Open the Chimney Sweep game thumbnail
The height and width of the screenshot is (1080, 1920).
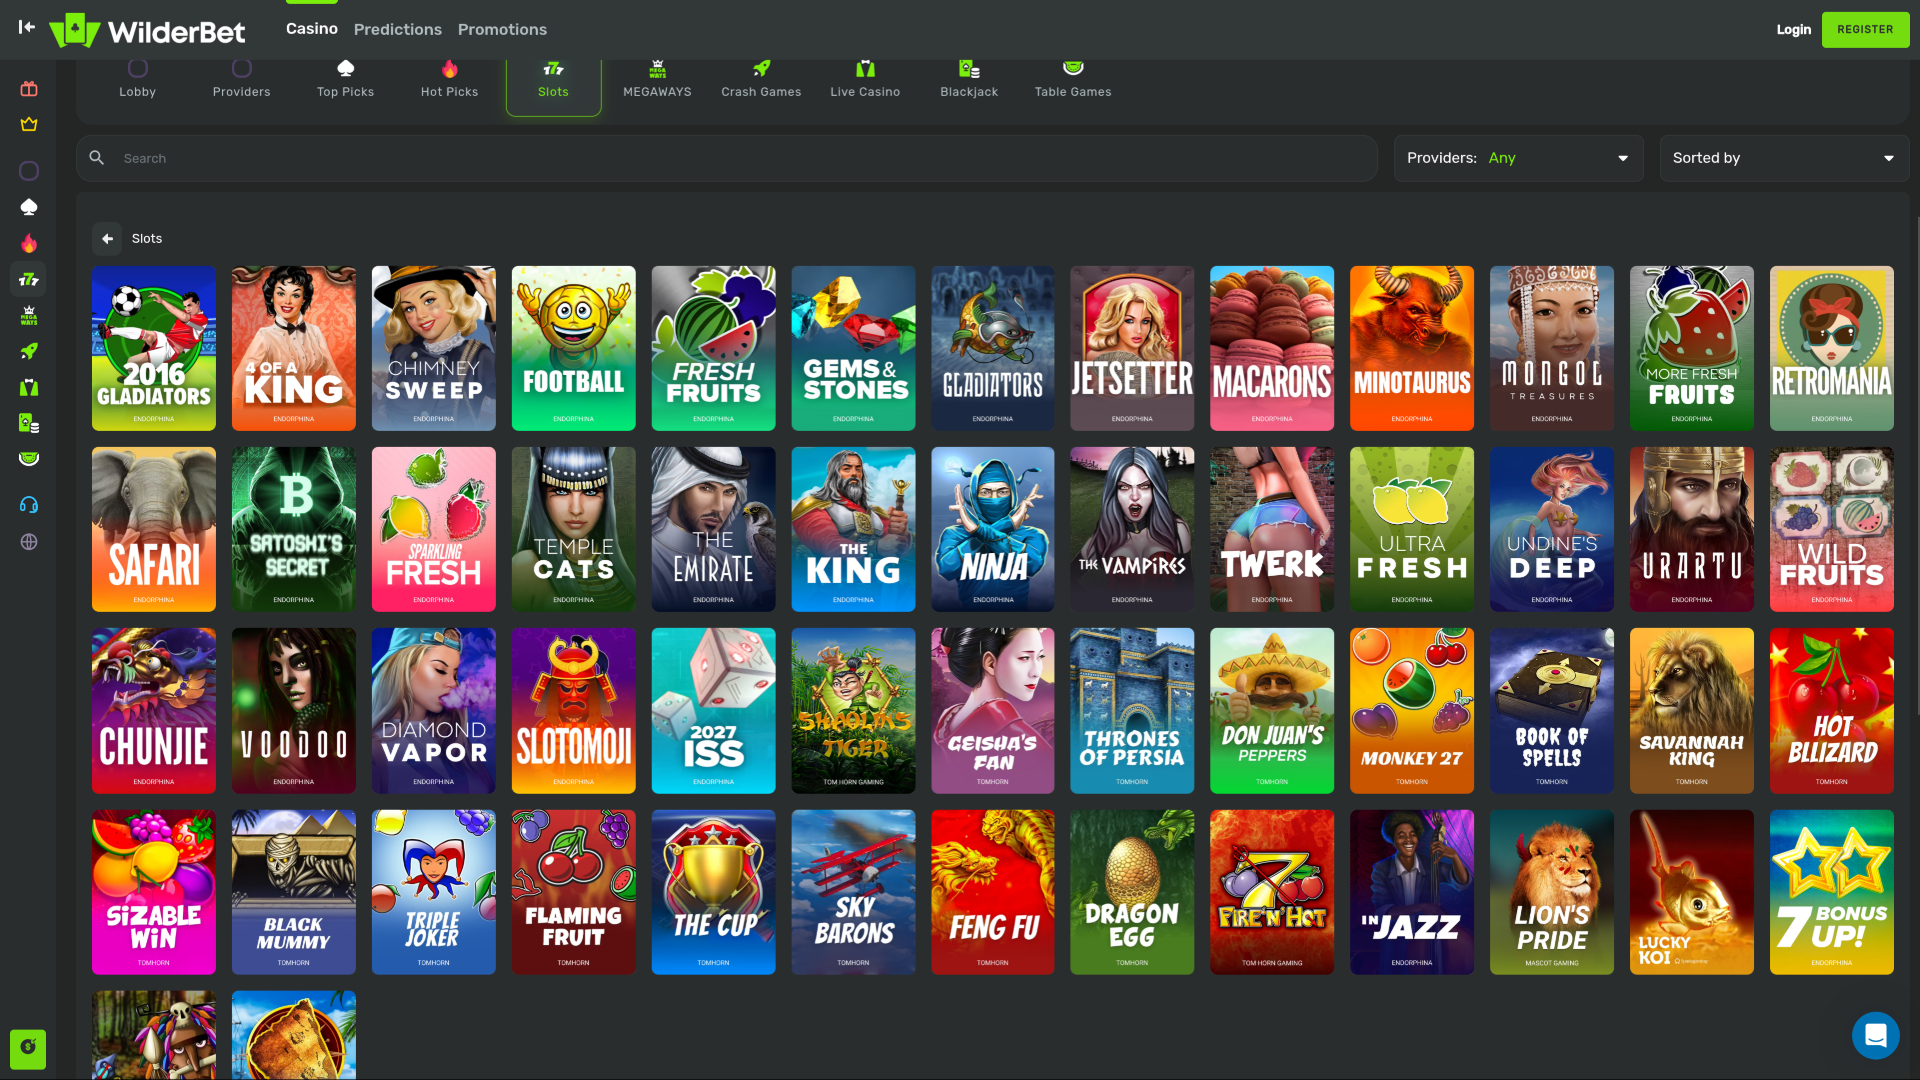[x=433, y=348]
